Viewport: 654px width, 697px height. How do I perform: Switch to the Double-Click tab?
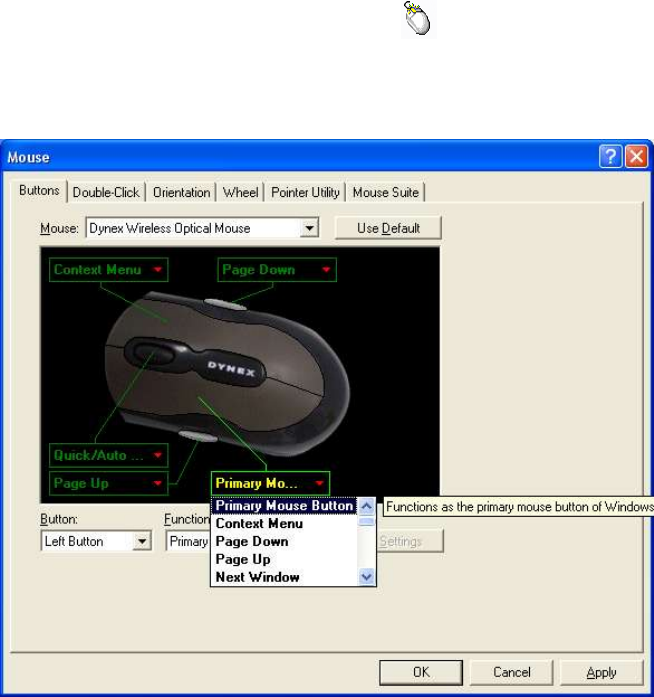(x=106, y=192)
